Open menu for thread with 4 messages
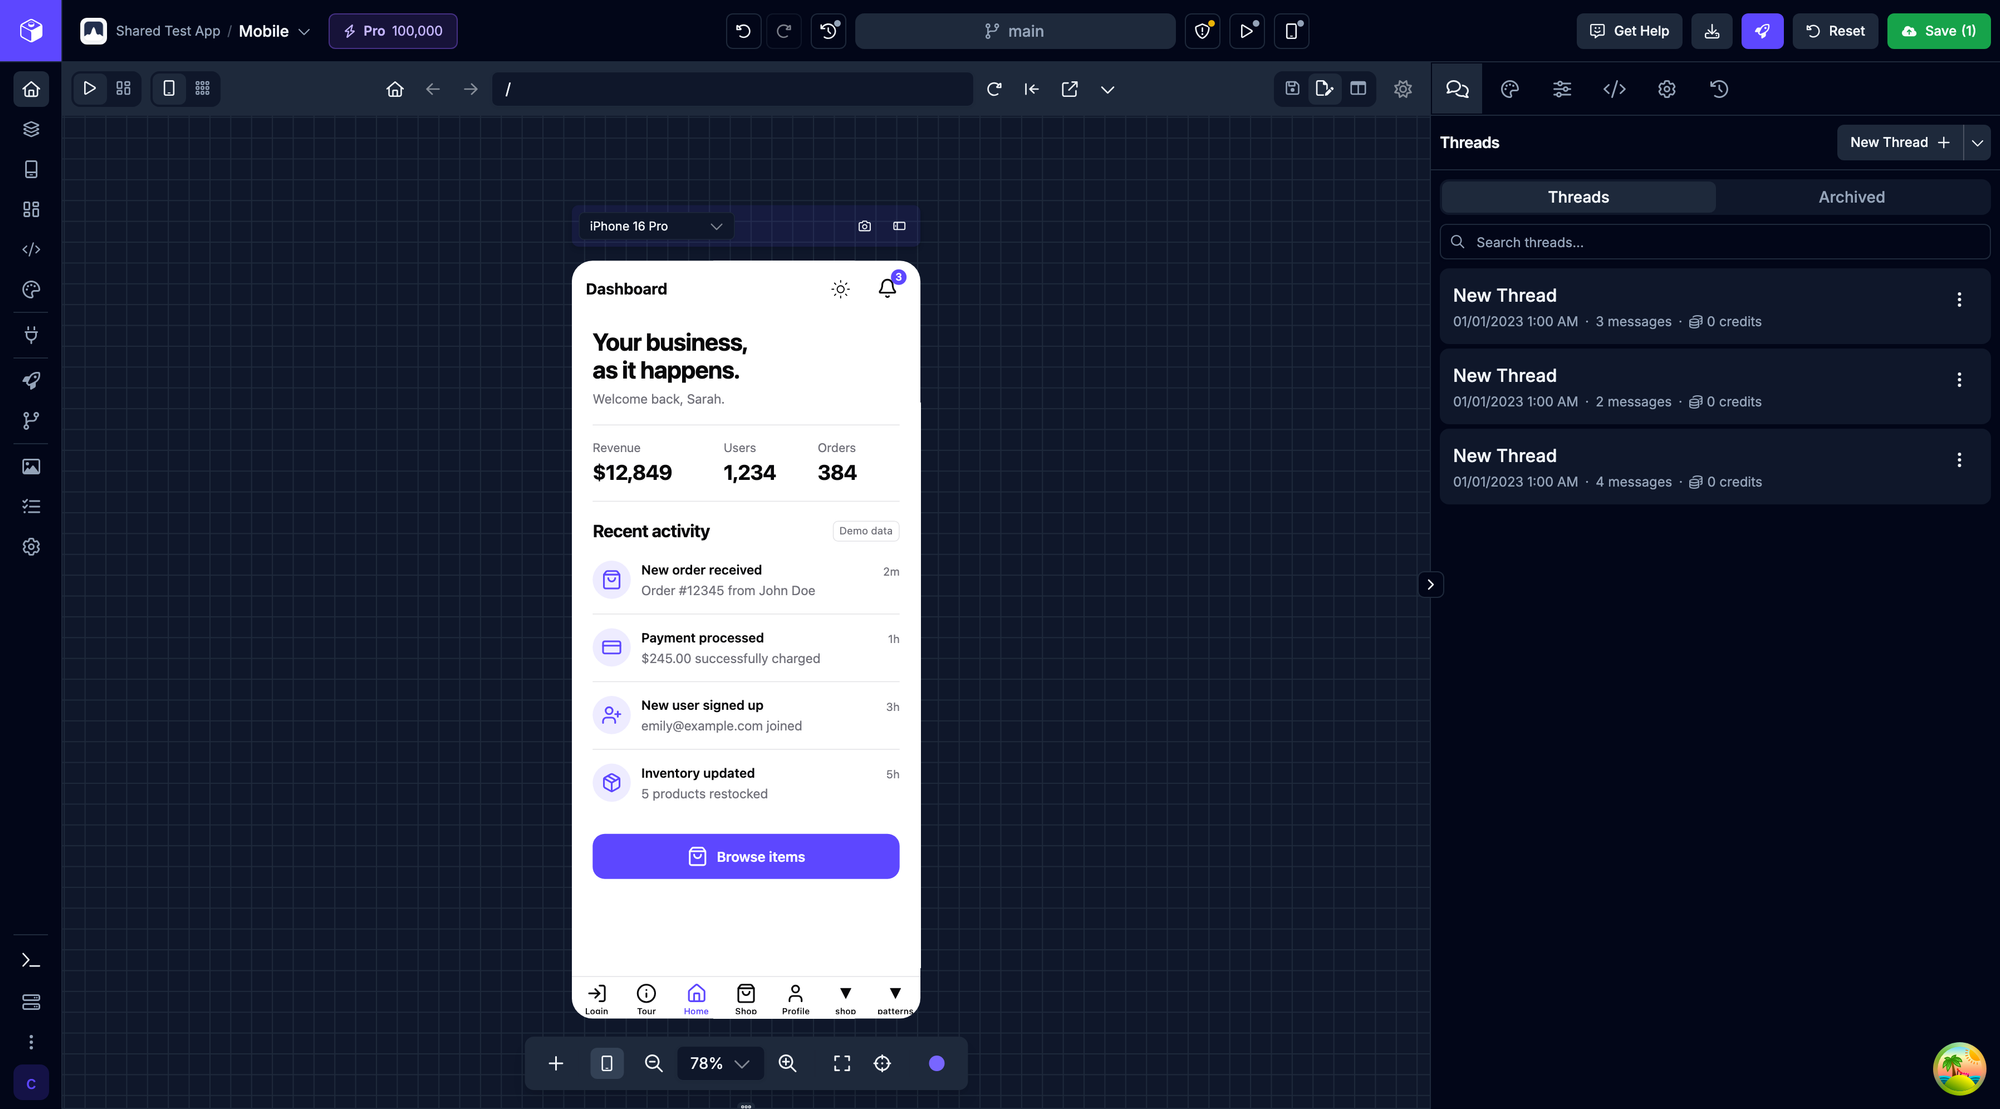The height and width of the screenshot is (1109, 2000). [1959, 460]
